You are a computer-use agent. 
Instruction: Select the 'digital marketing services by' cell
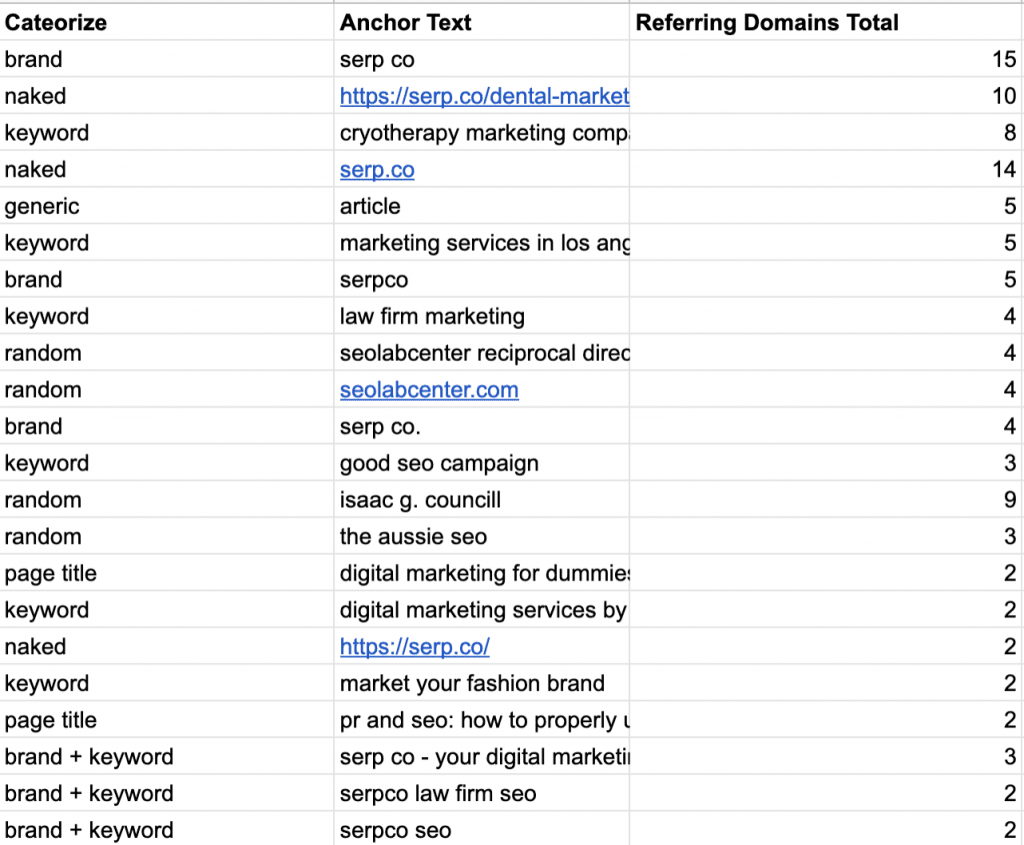481,610
